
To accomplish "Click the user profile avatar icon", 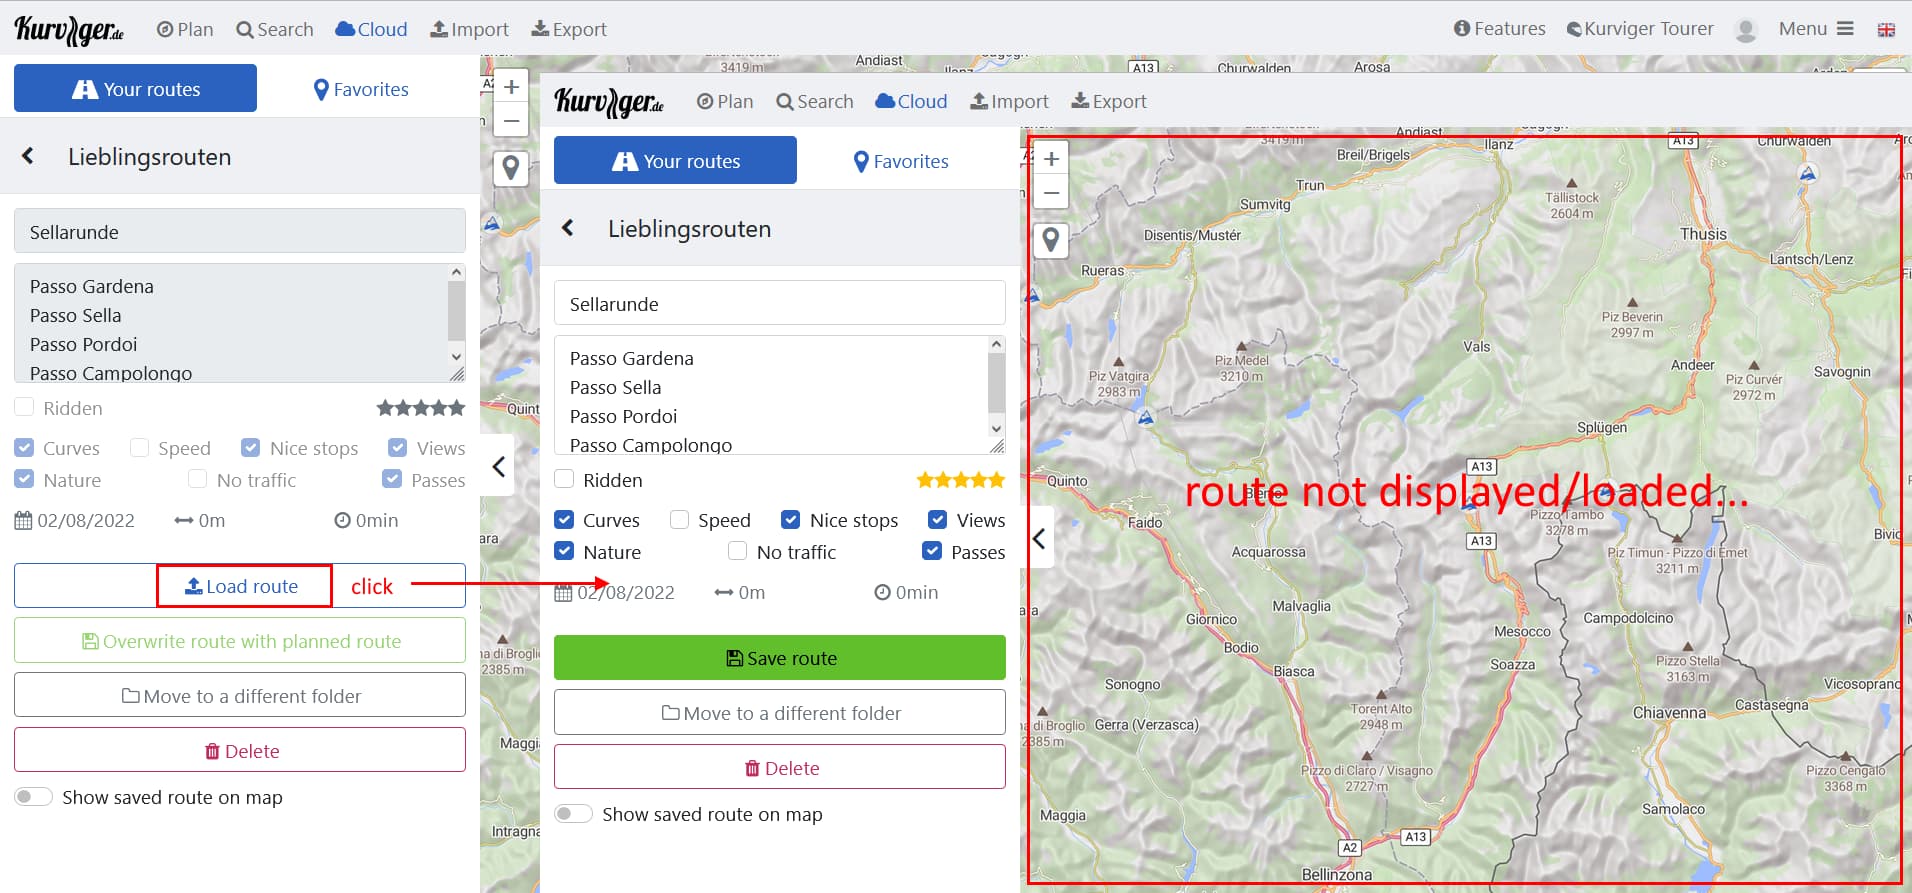I will [x=1746, y=30].
